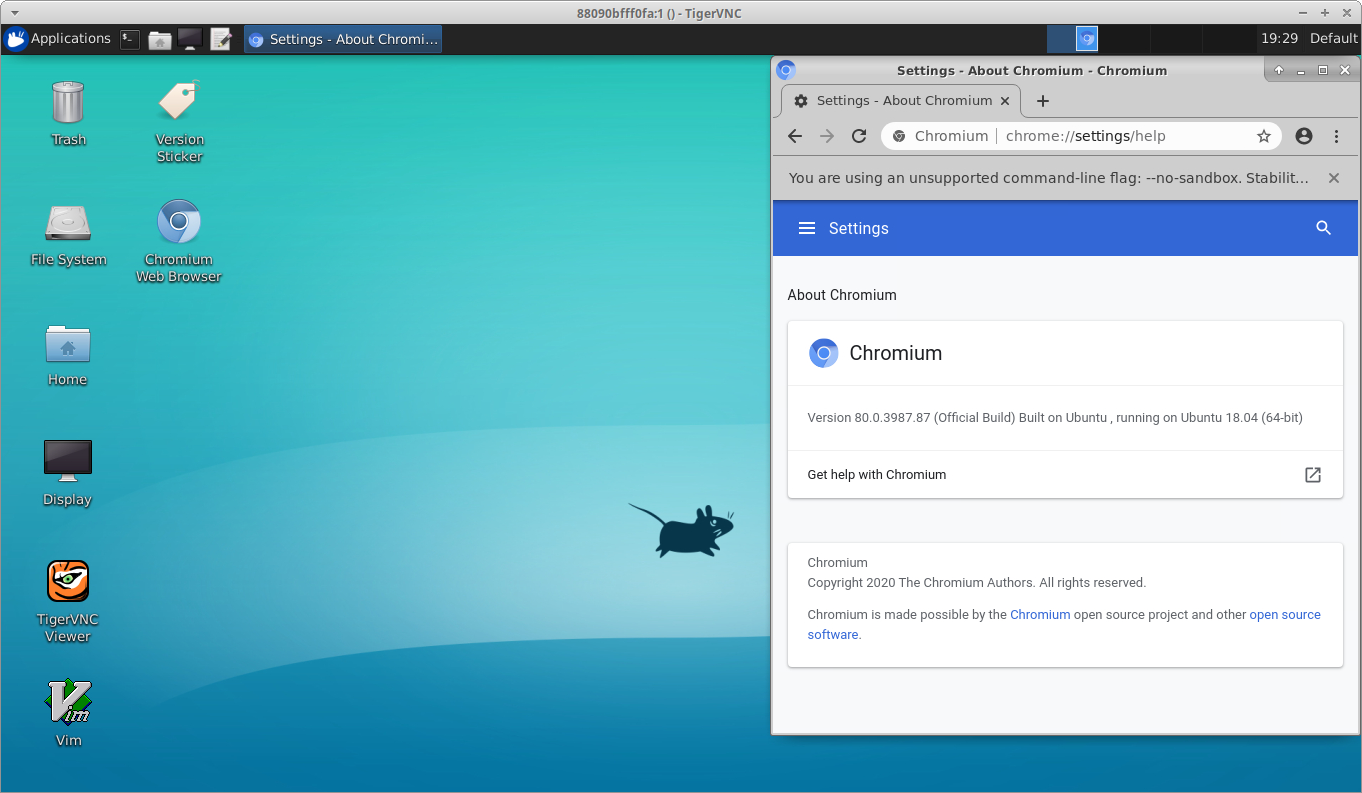Click the forward navigation arrow
1362x793 pixels.
click(827, 136)
